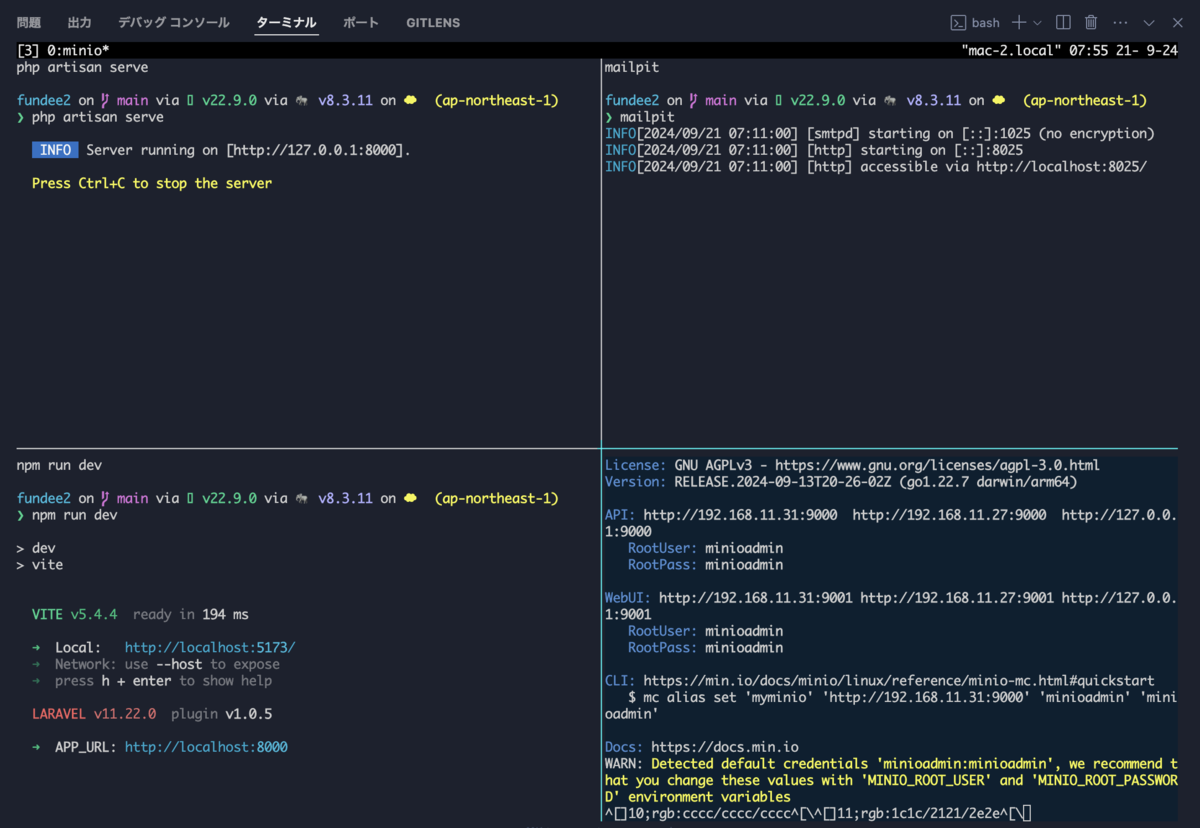Open the minio-mc.html#quickstart CLI link
The height and width of the screenshot is (828, 1200).
898,681
